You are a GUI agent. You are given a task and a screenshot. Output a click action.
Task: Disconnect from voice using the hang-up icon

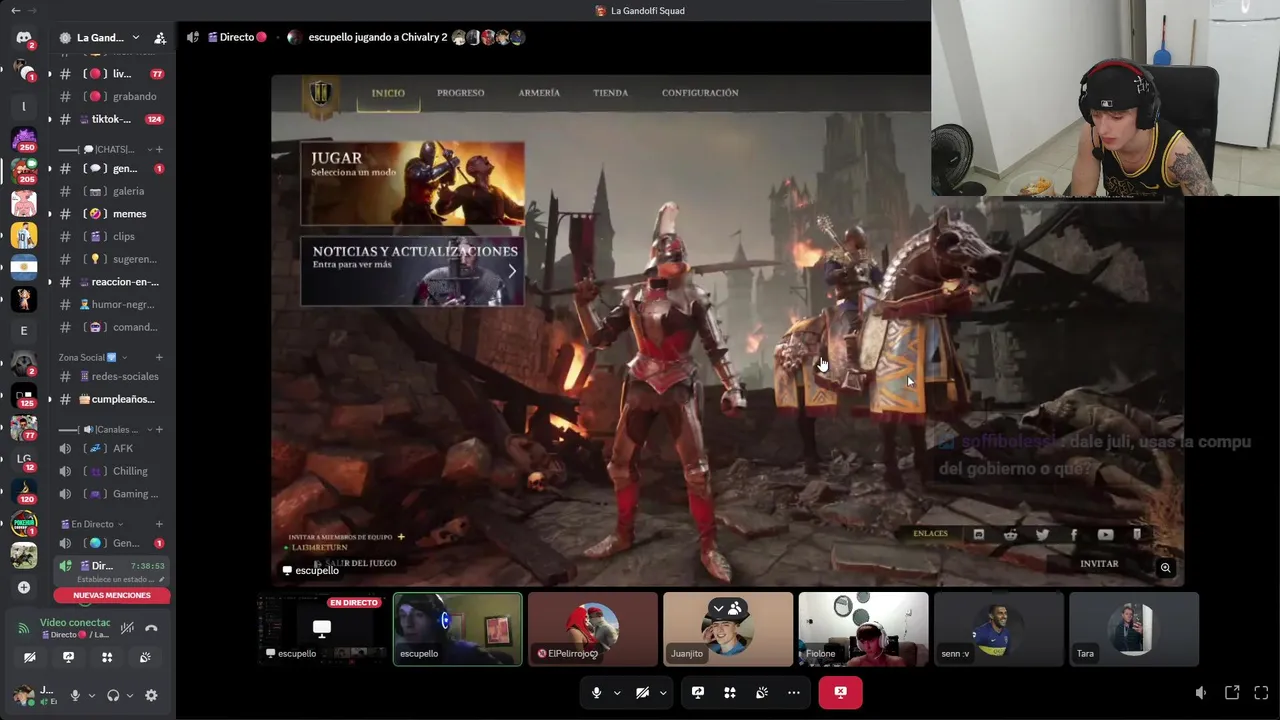click(x=151, y=628)
